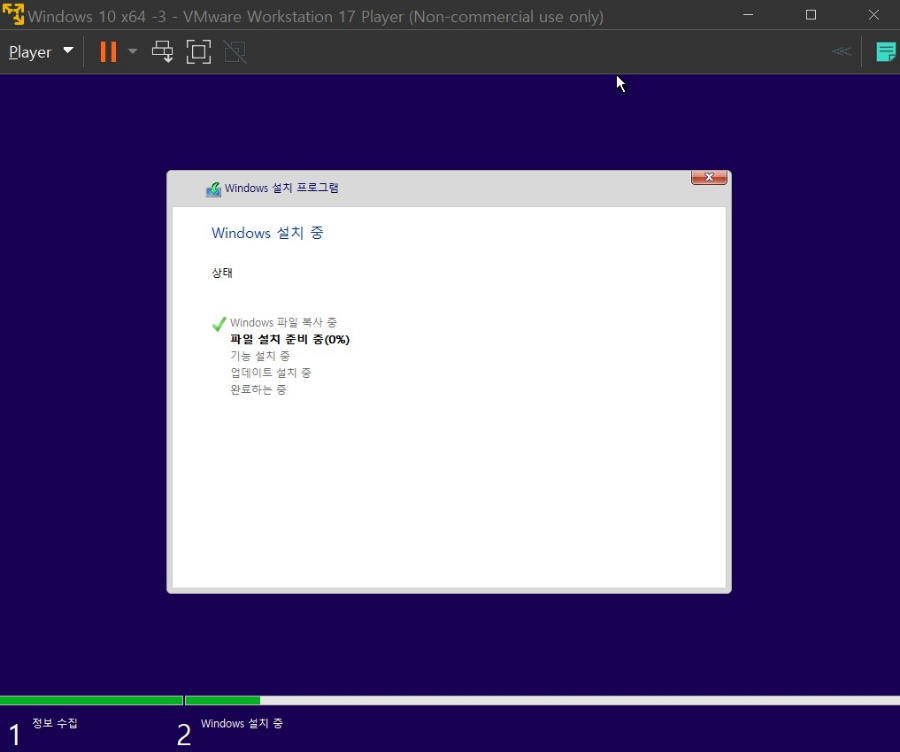The image size is (900, 752).
Task: Collapse the toolbar with double chevron
Action: coord(841,52)
